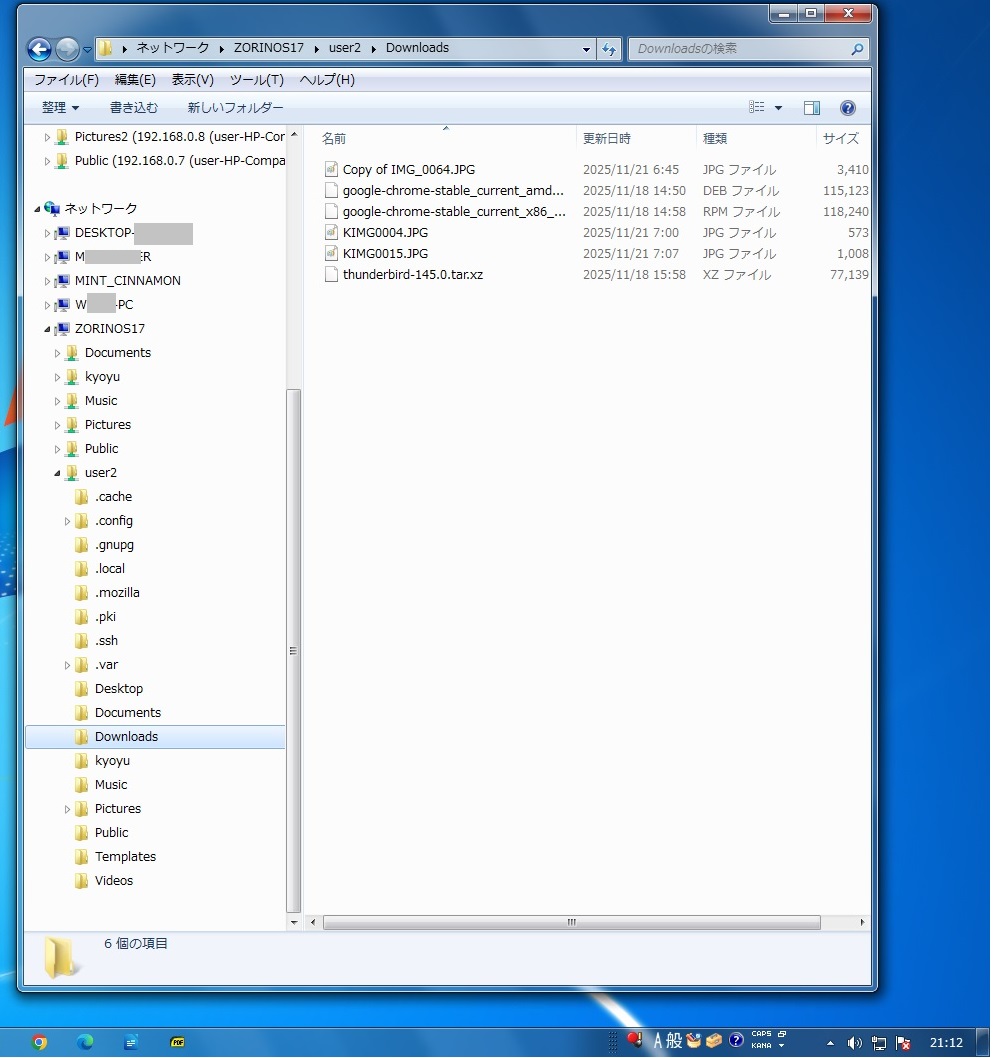Collapse the ZORINOS17 tree node
Viewport: 993px width, 1058px height.
[x=46, y=329]
